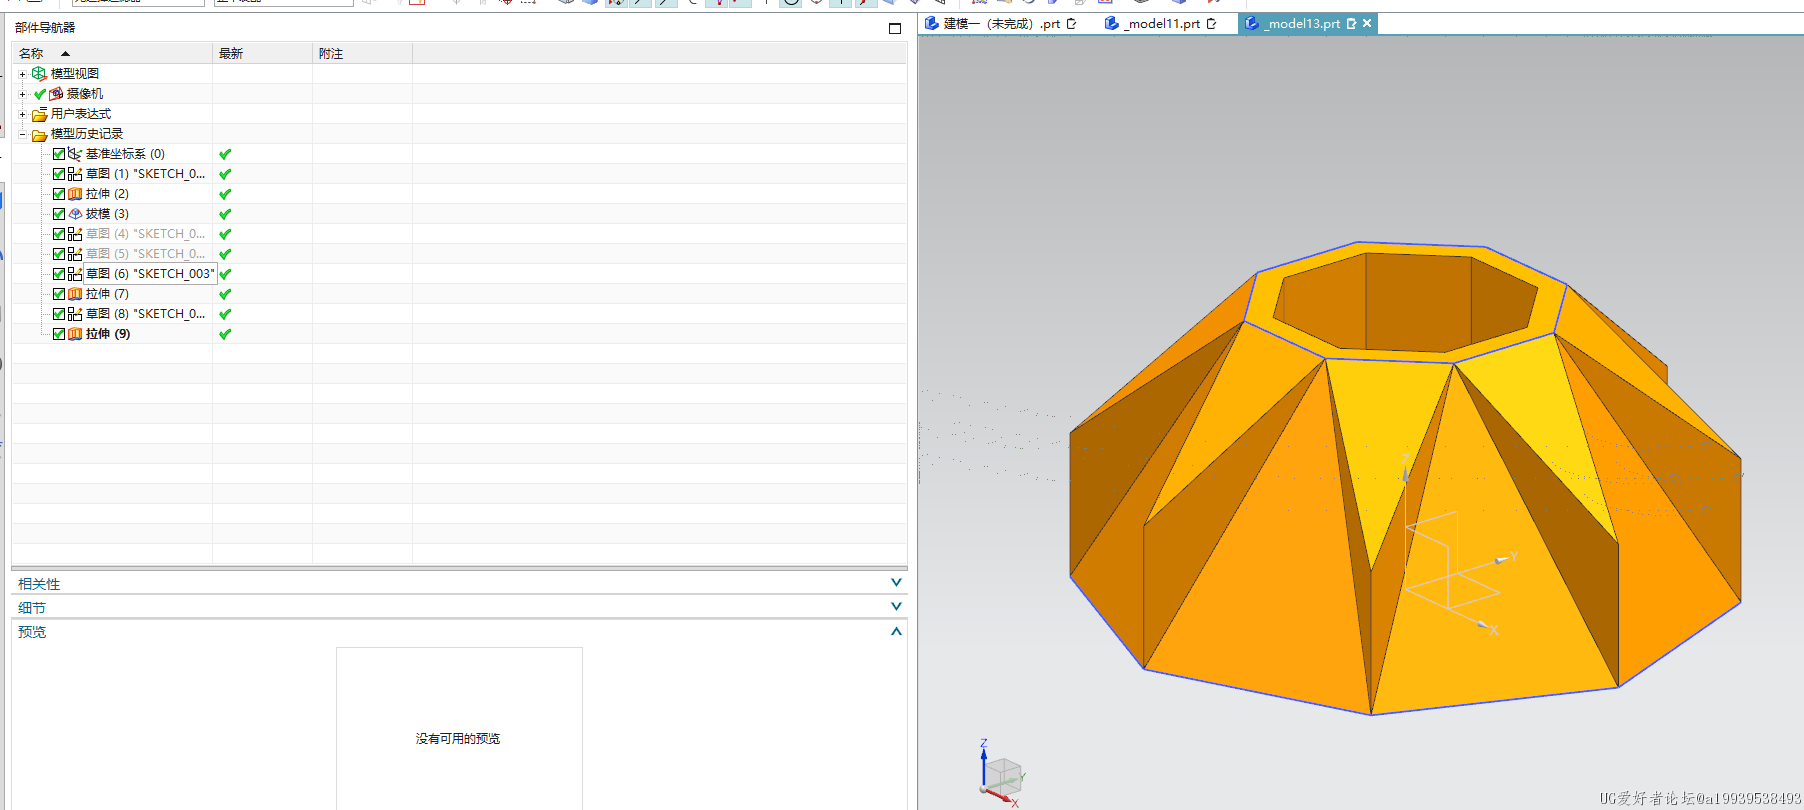Expand the 摄像机 tree node
Image resolution: width=1804 pixels, height=810 pixels.
22,94
